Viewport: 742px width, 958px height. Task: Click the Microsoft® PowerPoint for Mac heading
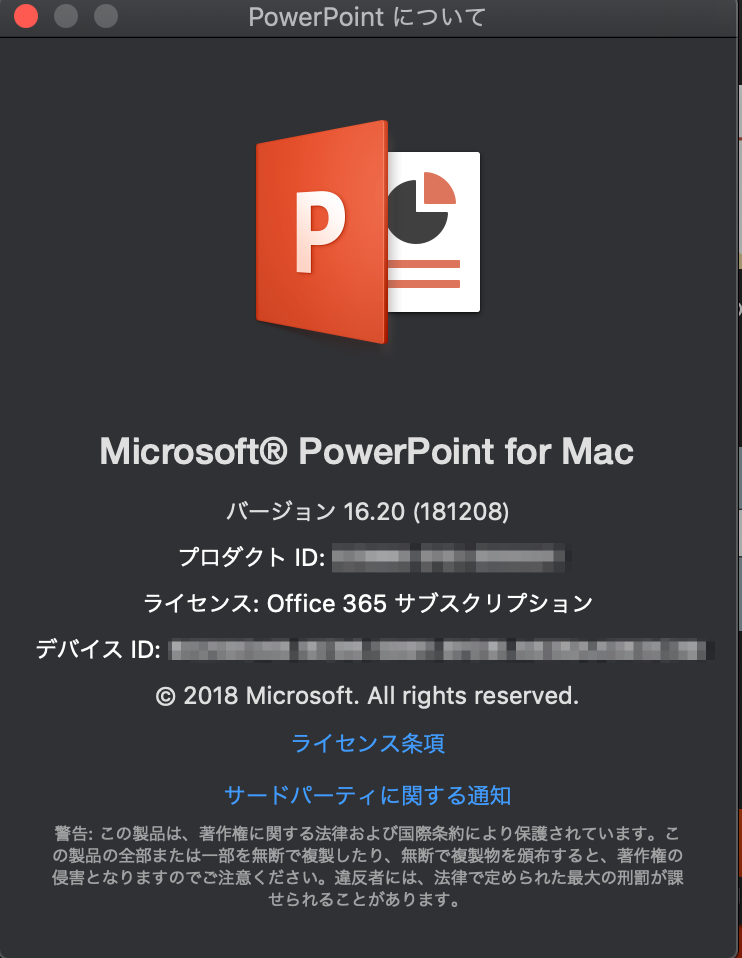click(367, 451)
